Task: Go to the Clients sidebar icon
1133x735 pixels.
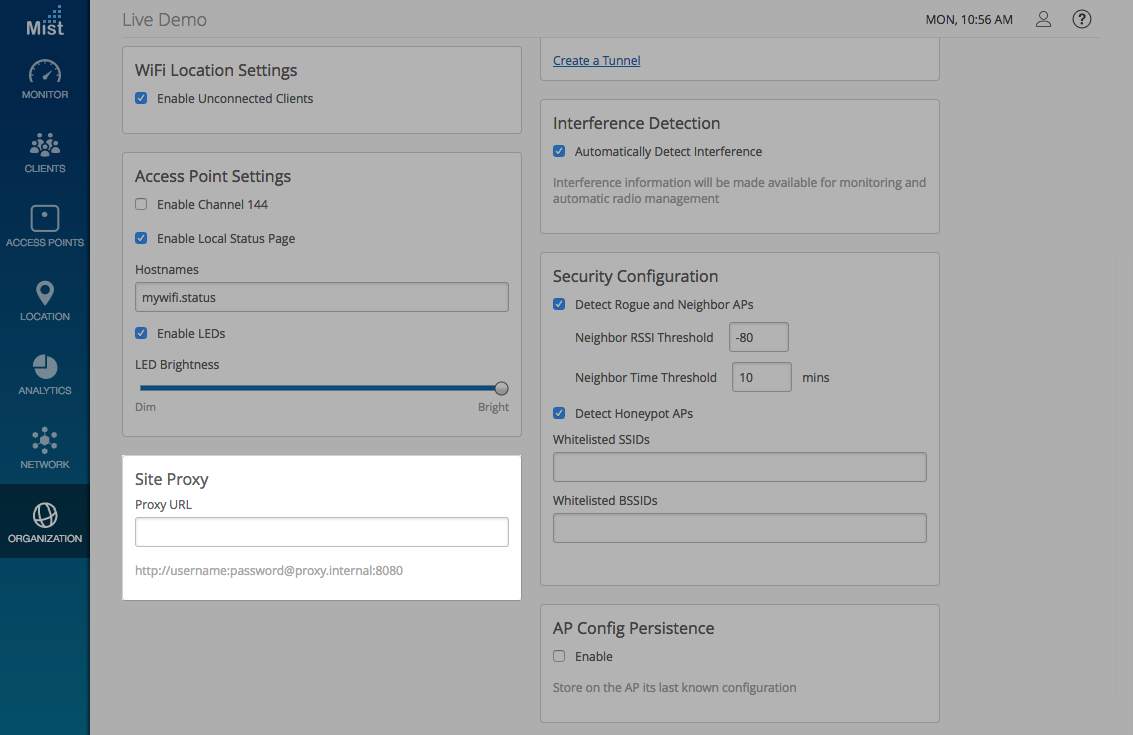Action: (45, 153)
